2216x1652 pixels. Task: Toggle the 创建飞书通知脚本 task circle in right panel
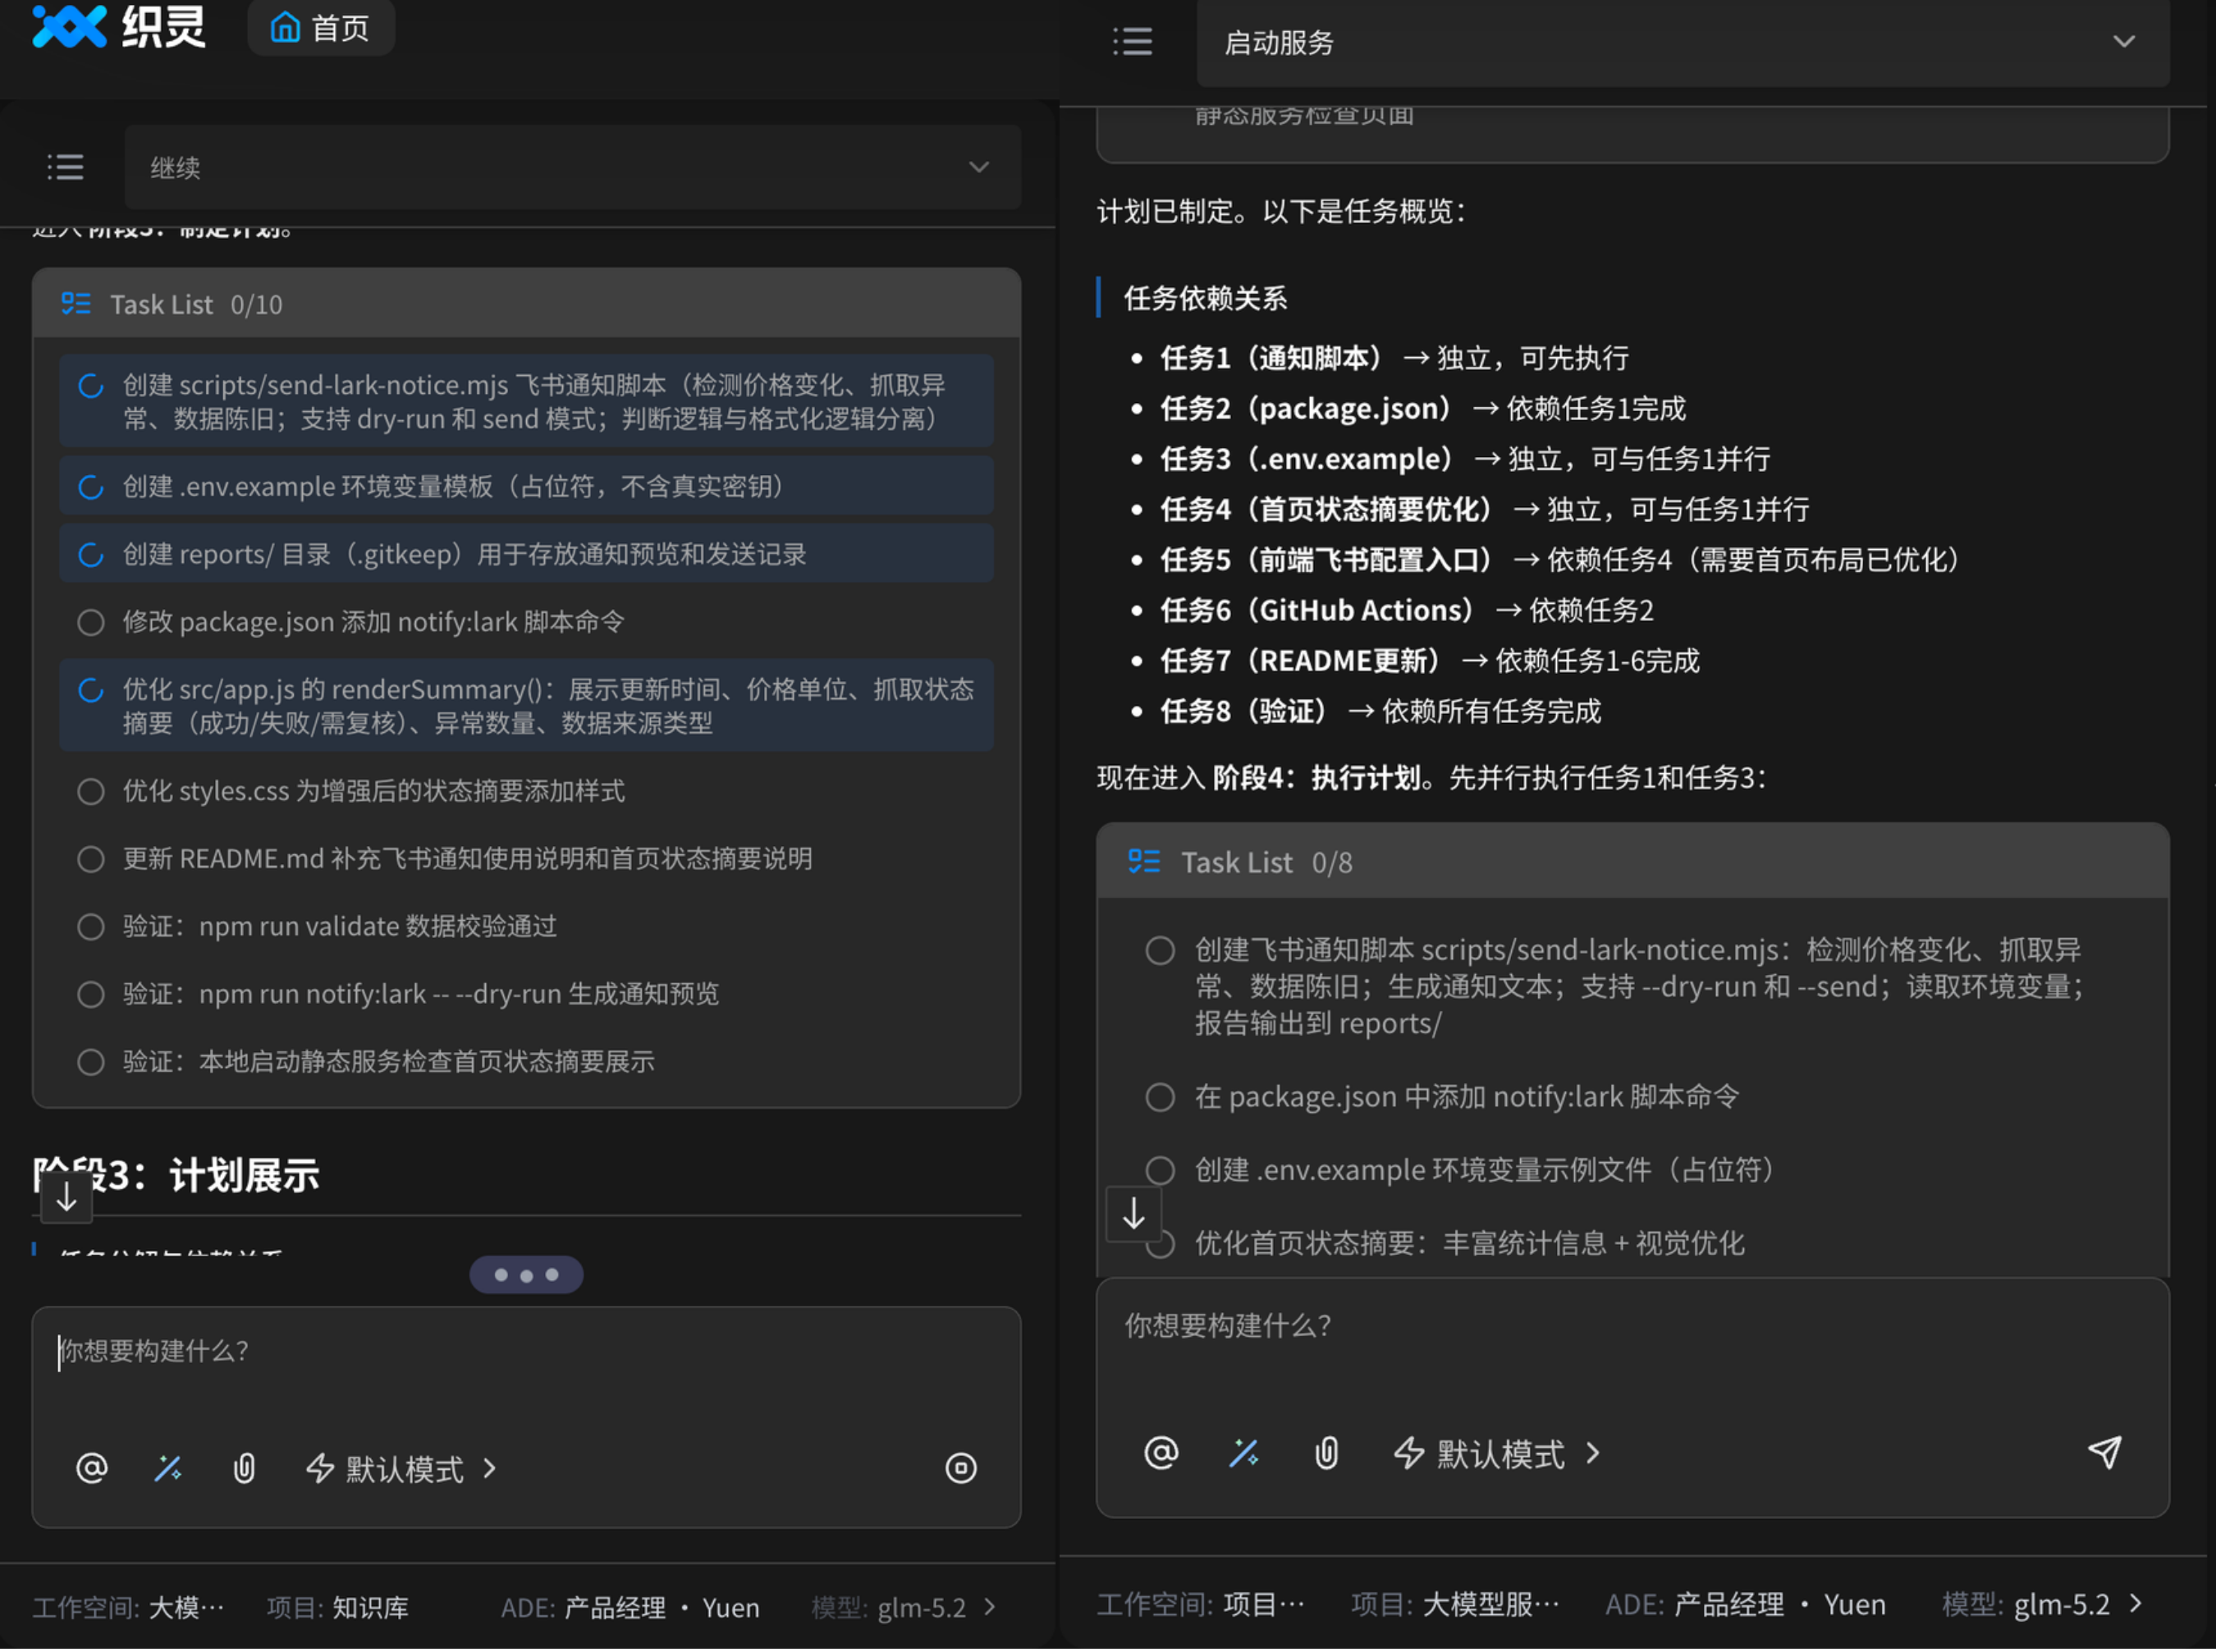pyautogui.click(x=1160, y=950)
